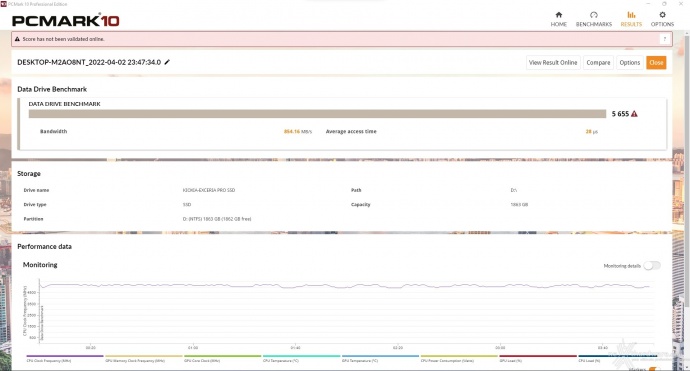Click the average access time value
Viewport: 690px width, 371px height.
pos(591,131)
